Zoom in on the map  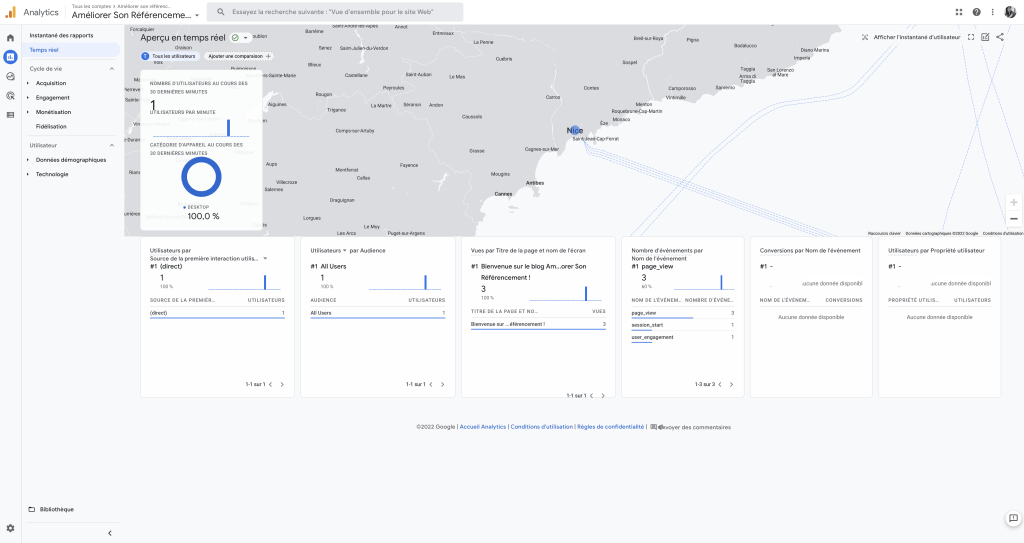1013,202
